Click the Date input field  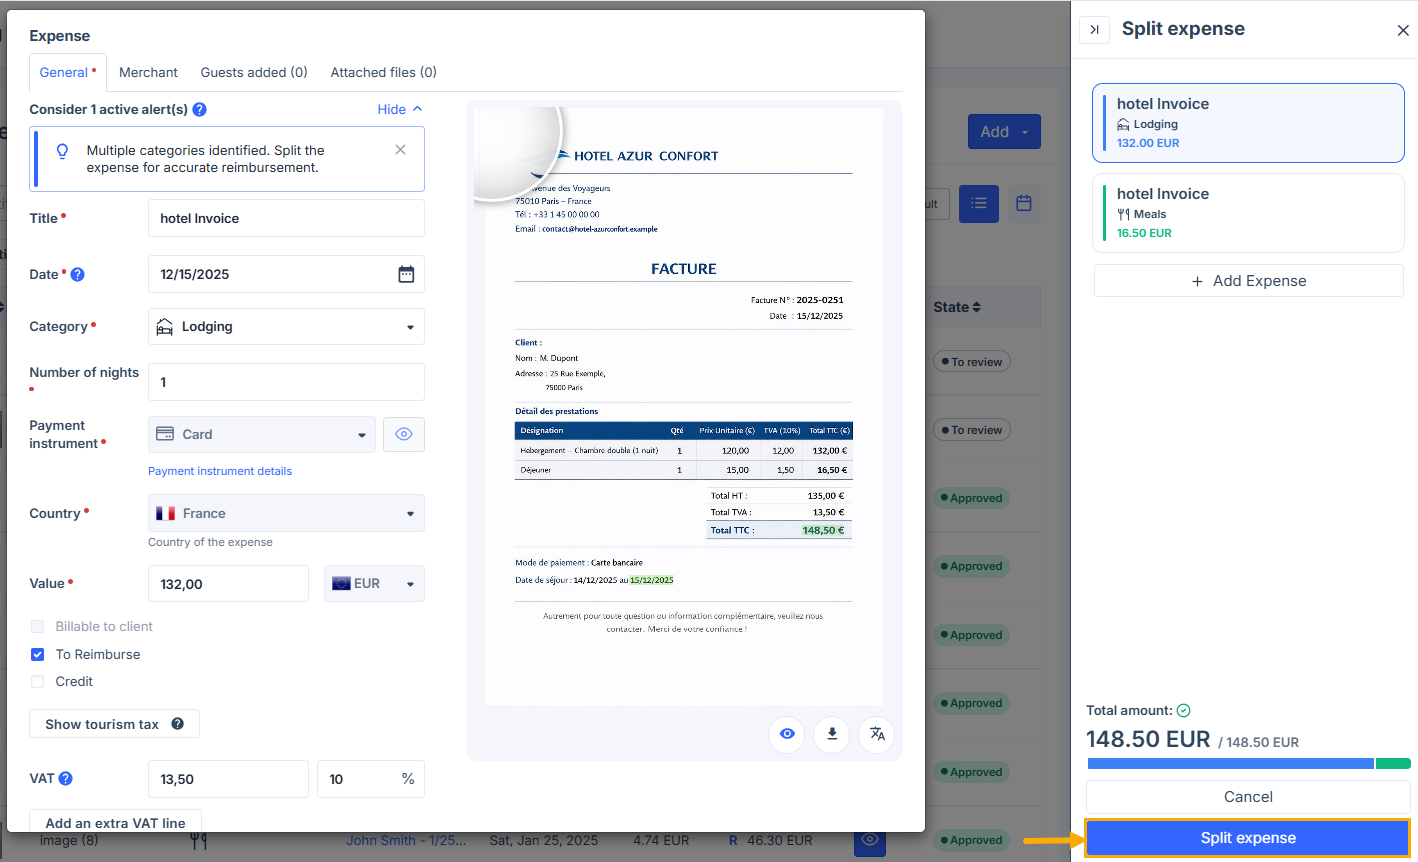(286, 274)
